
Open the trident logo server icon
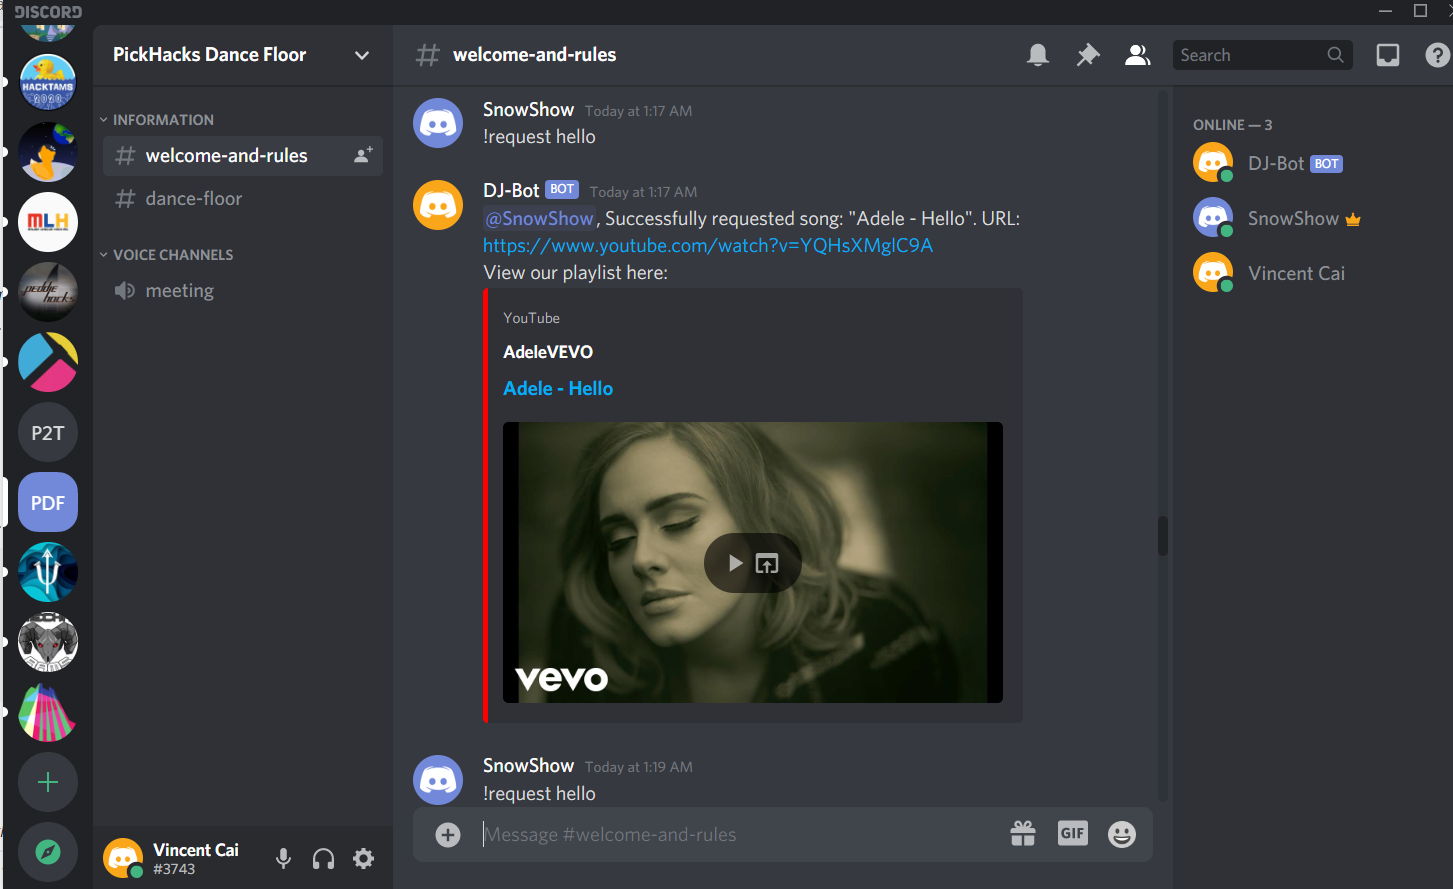[48, 572]
